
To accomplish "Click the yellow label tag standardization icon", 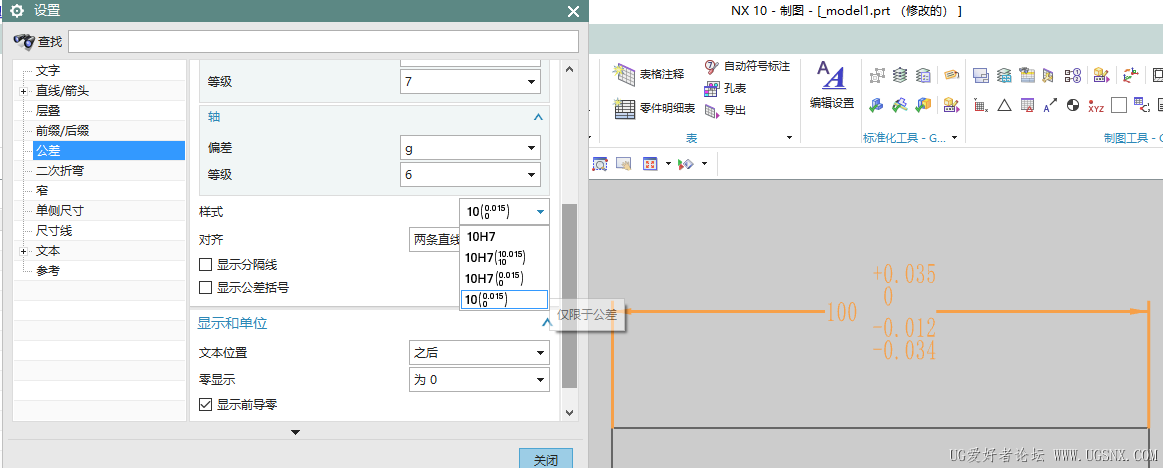I will click(x=951, y=74).
